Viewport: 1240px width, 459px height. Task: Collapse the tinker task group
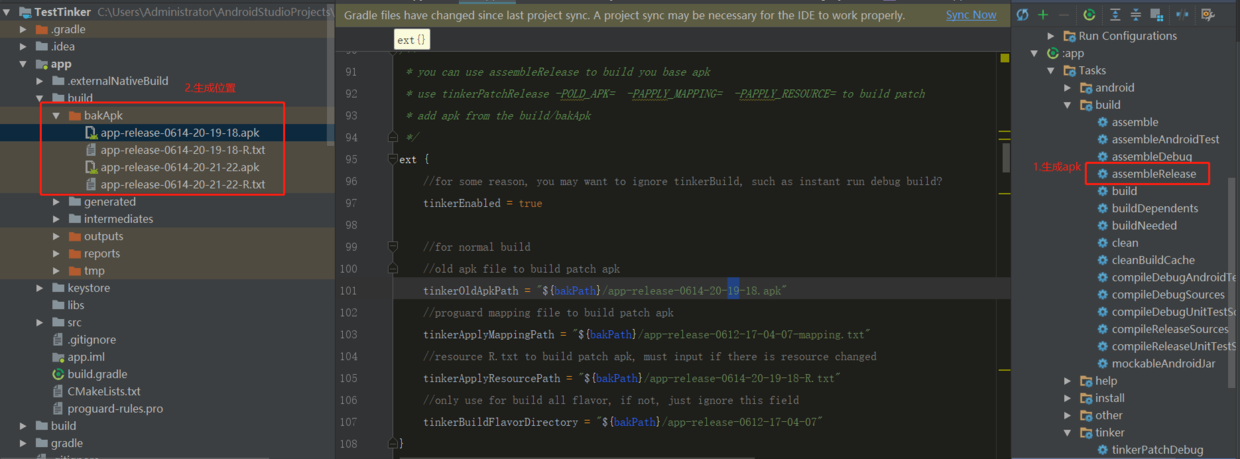tap(1067, 433)
